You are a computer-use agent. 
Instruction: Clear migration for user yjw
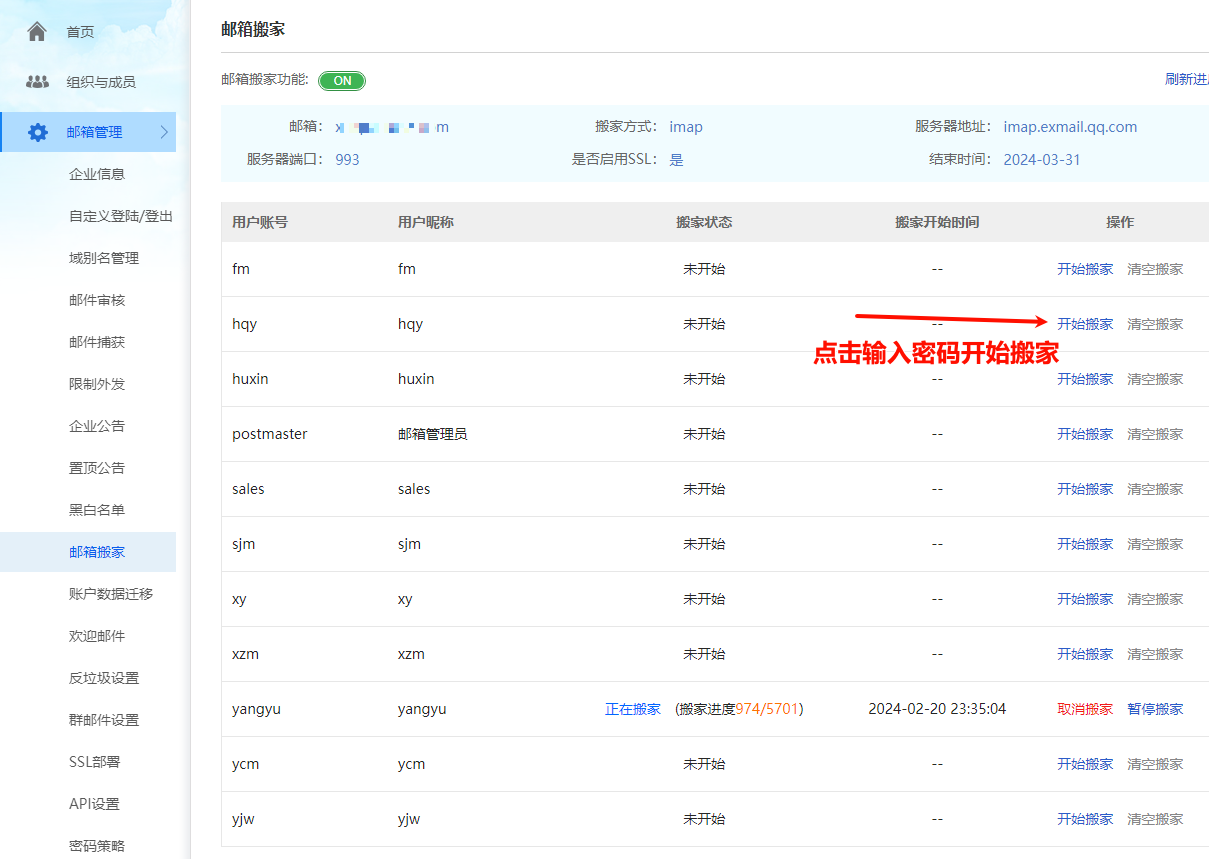[1155, 819]
